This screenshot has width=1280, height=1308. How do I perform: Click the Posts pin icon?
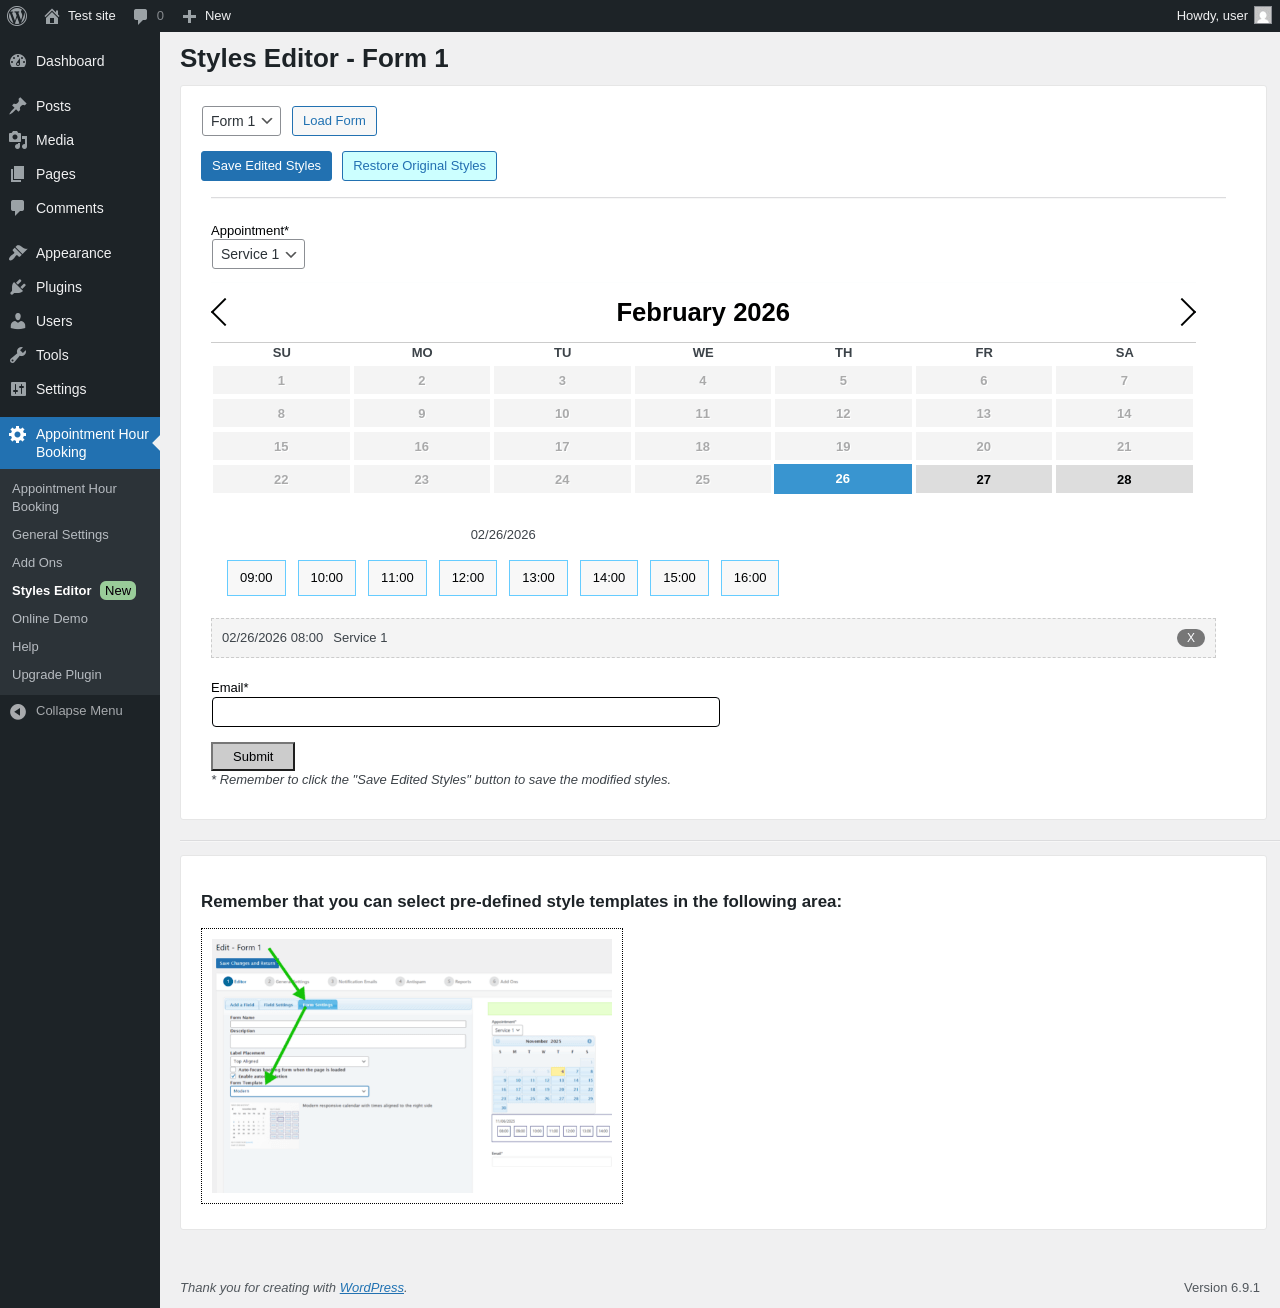click(x=18, y=106)
